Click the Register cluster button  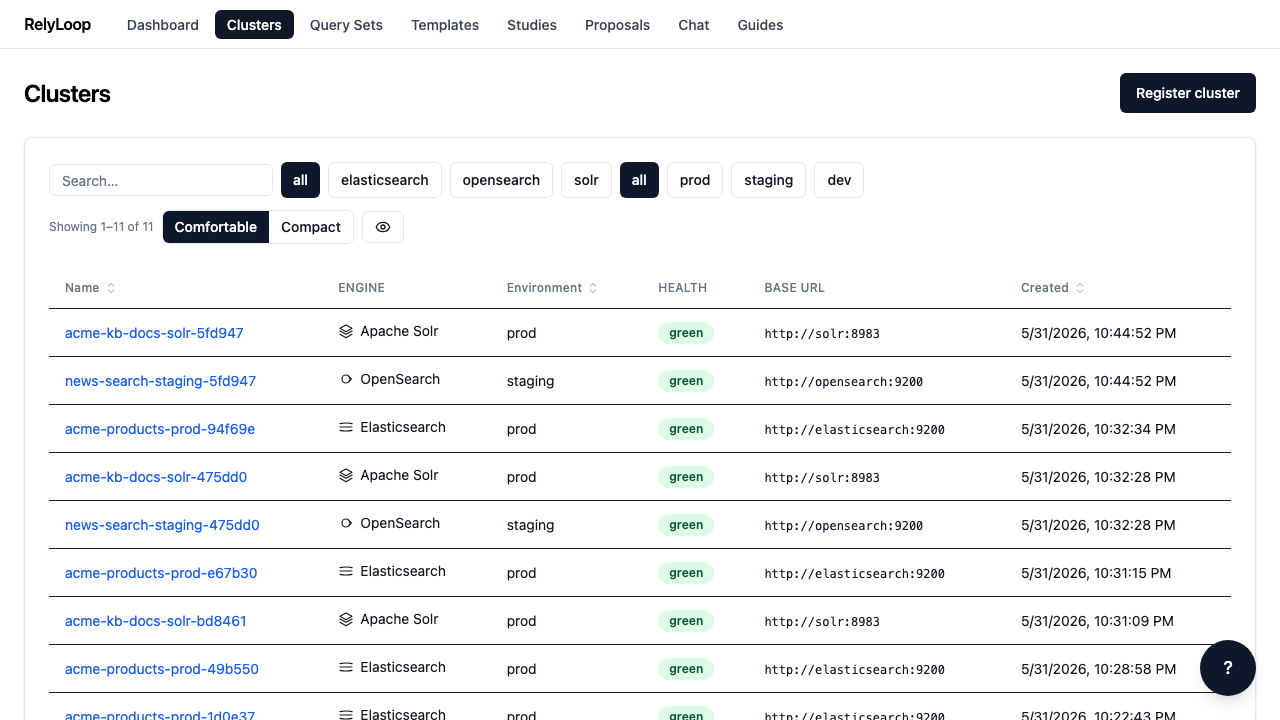(1188, 93)
